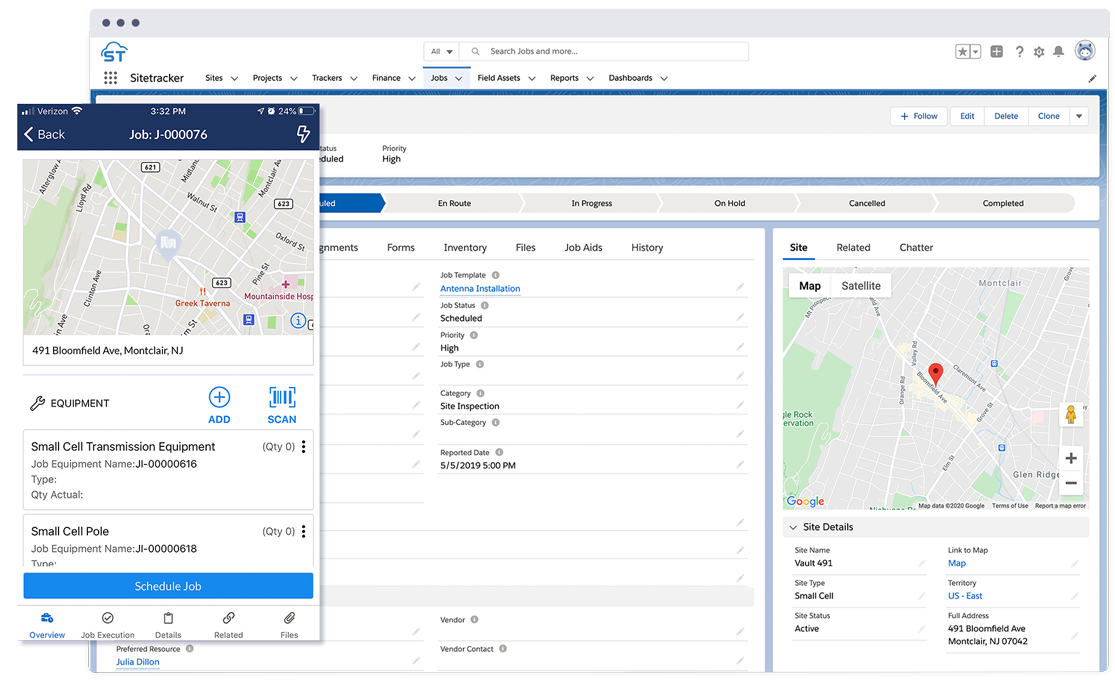This screenshot has height=682, width=1115.
Task: Expand the Finance navigation dropdown
Action: [x=412, y=78]
